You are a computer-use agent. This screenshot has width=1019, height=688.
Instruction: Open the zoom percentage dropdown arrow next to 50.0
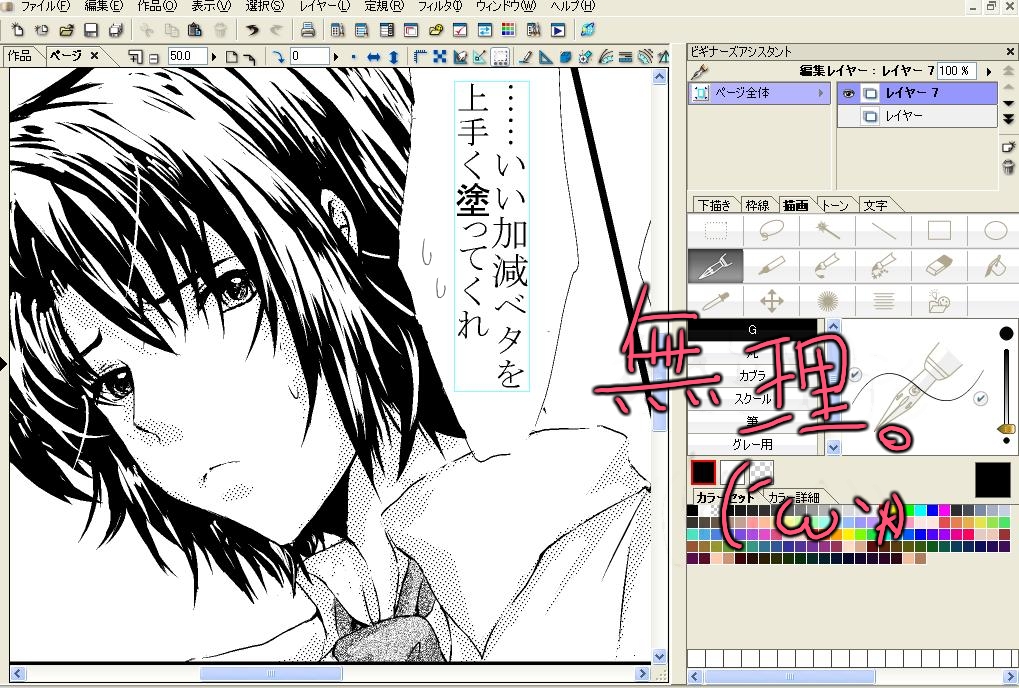pyautogui.click(x=214, y=57)
